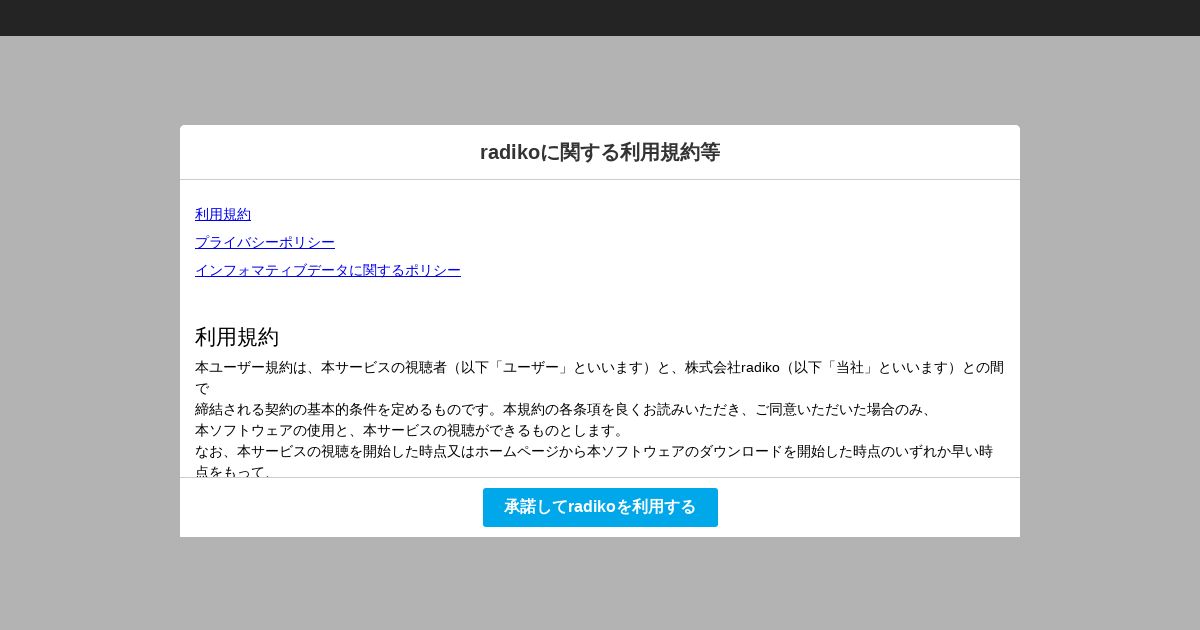Click line starting 本ソフトウェアの使用と
The height and width of the screenshot is (630, 1200).
pyautogui.click(x=409, y=430)
